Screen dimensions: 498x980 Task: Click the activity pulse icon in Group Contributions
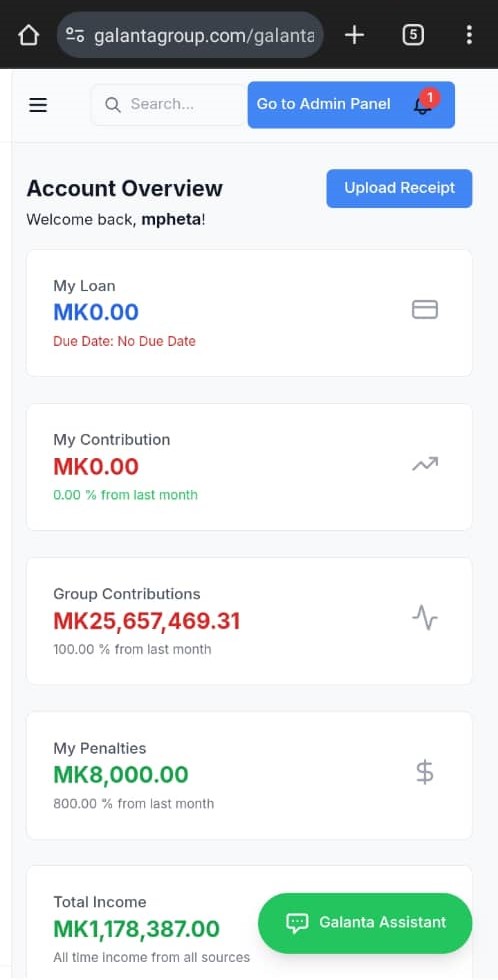(x=425, y=618)
